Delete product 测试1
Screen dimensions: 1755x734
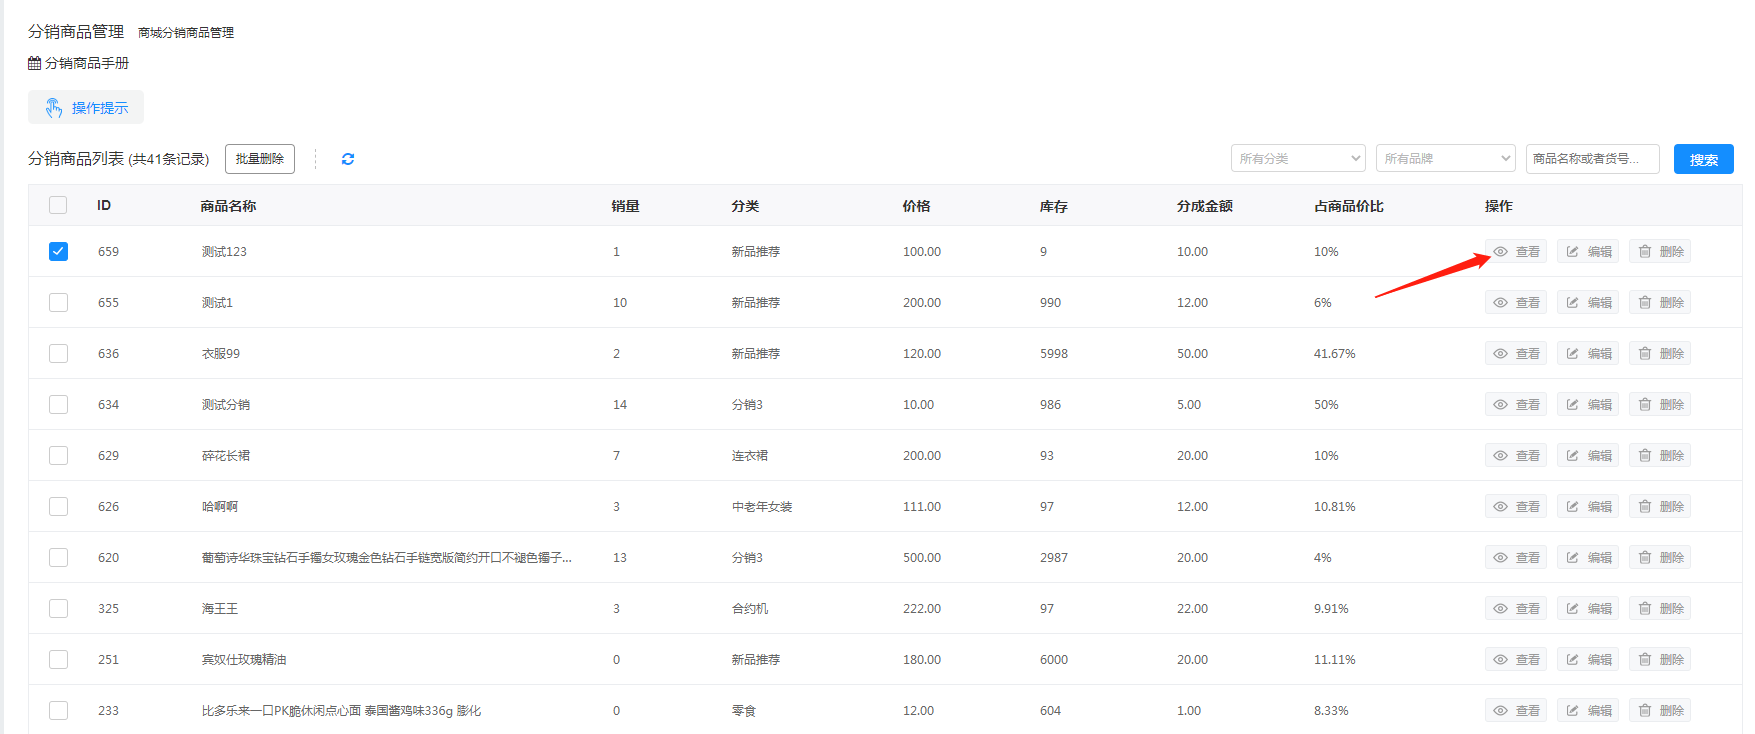coord(1660,302)
